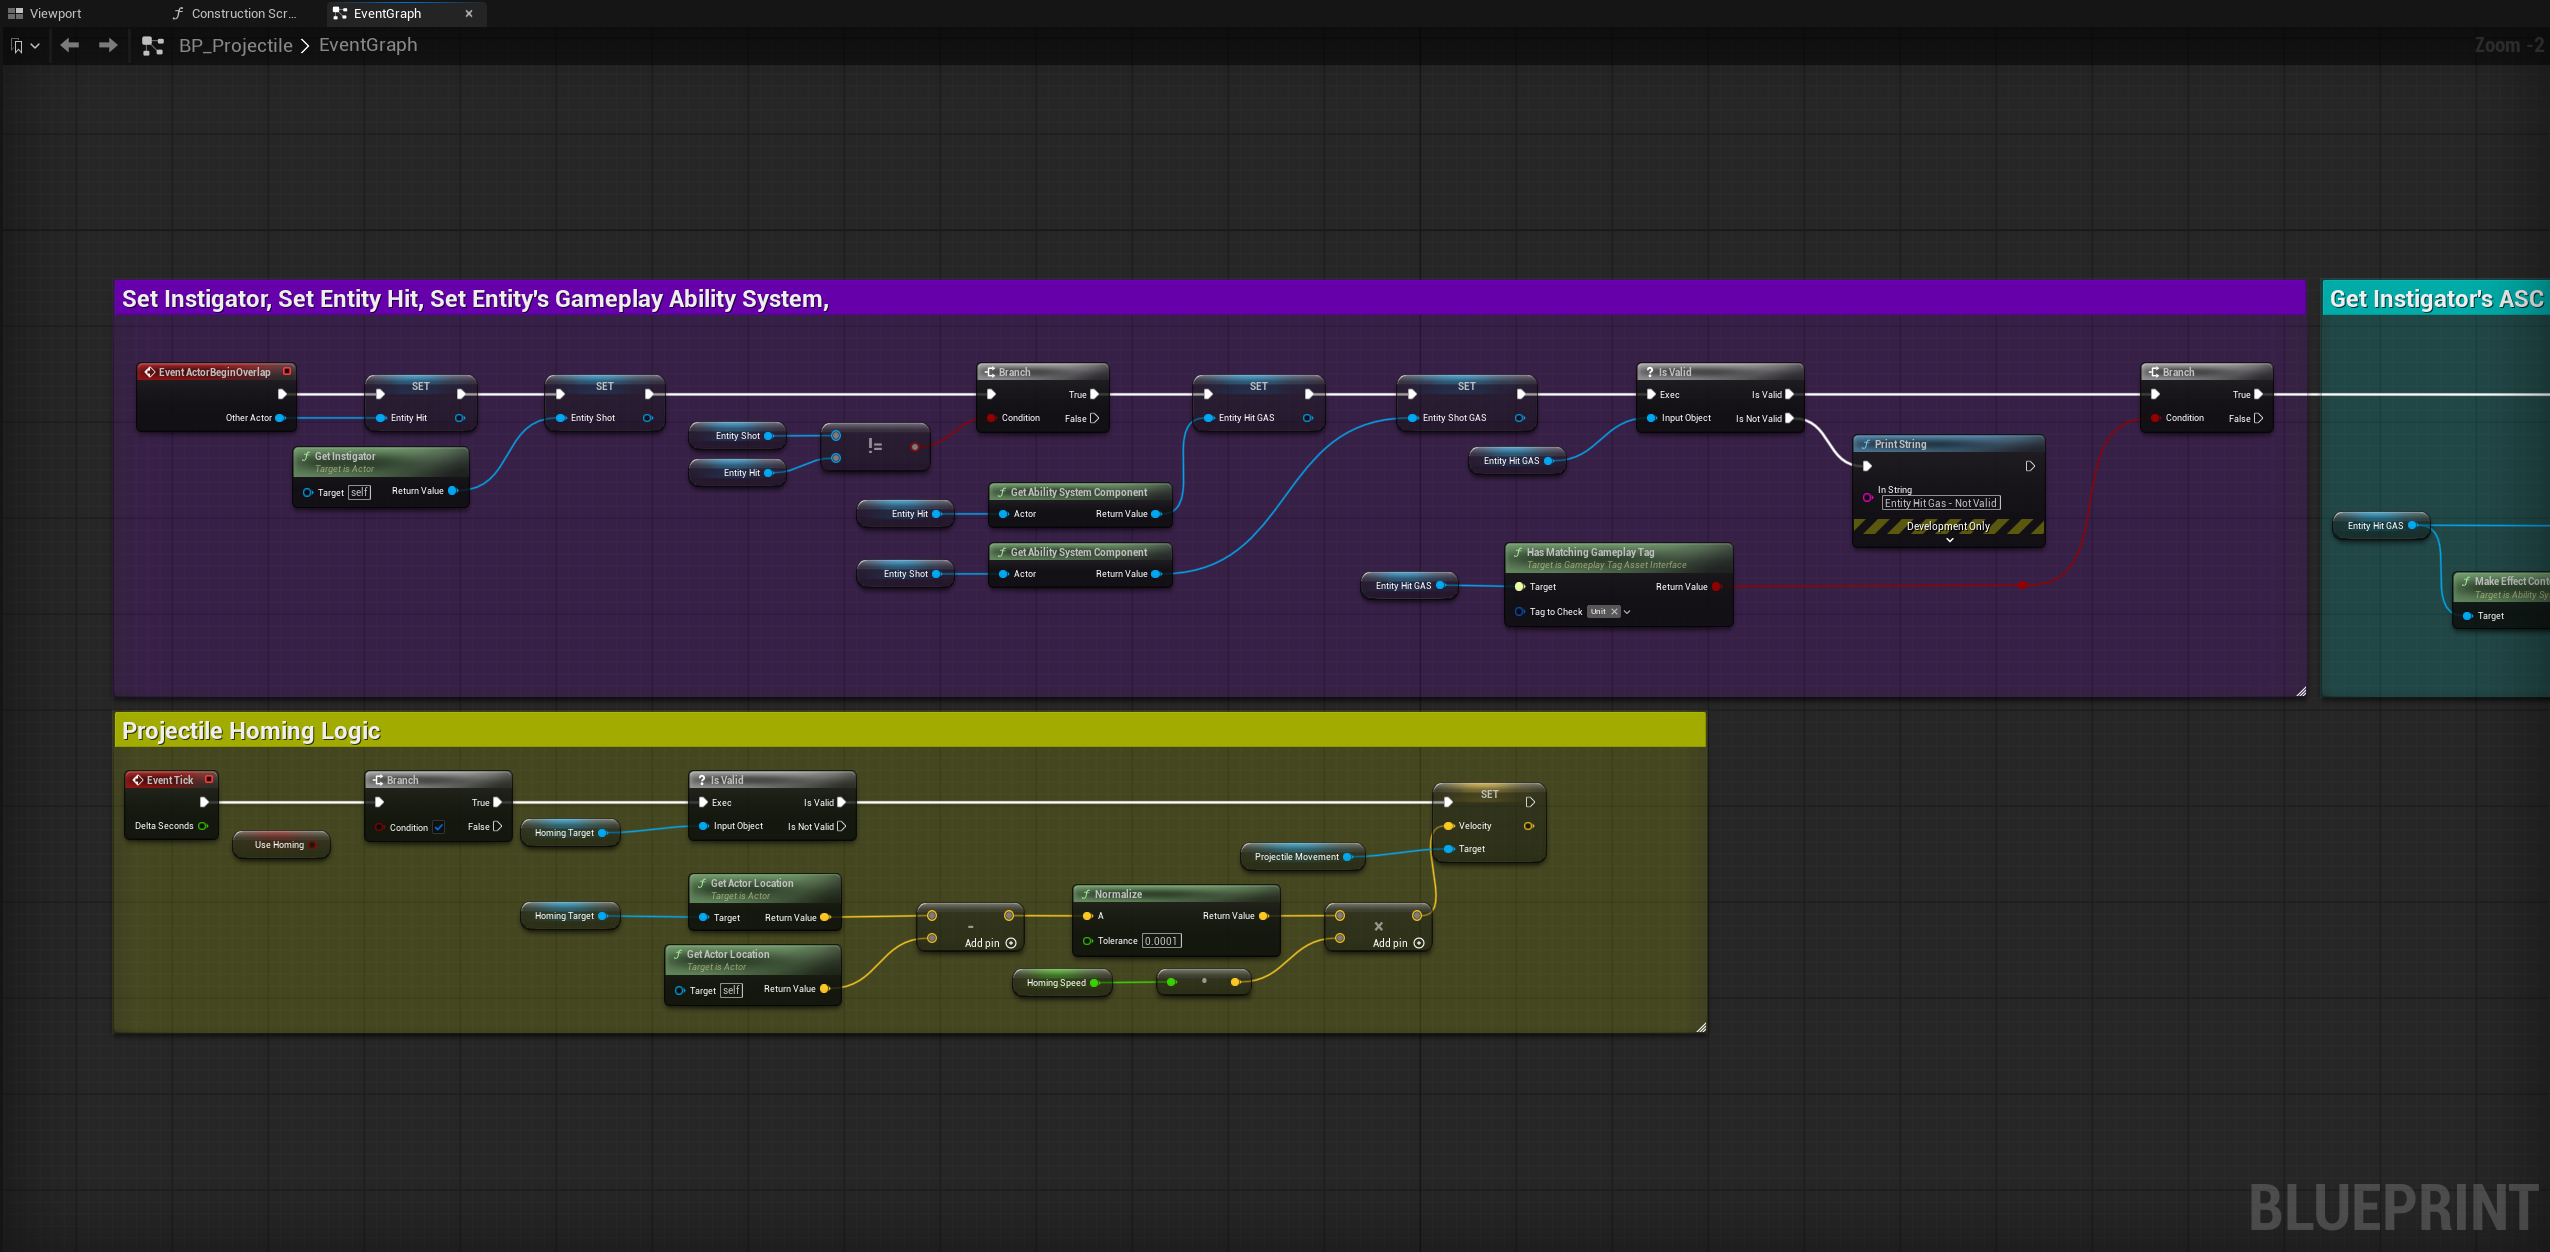Edit the In String field on Print String
2550x1252 pixels.
click(x=1940, y=503)
